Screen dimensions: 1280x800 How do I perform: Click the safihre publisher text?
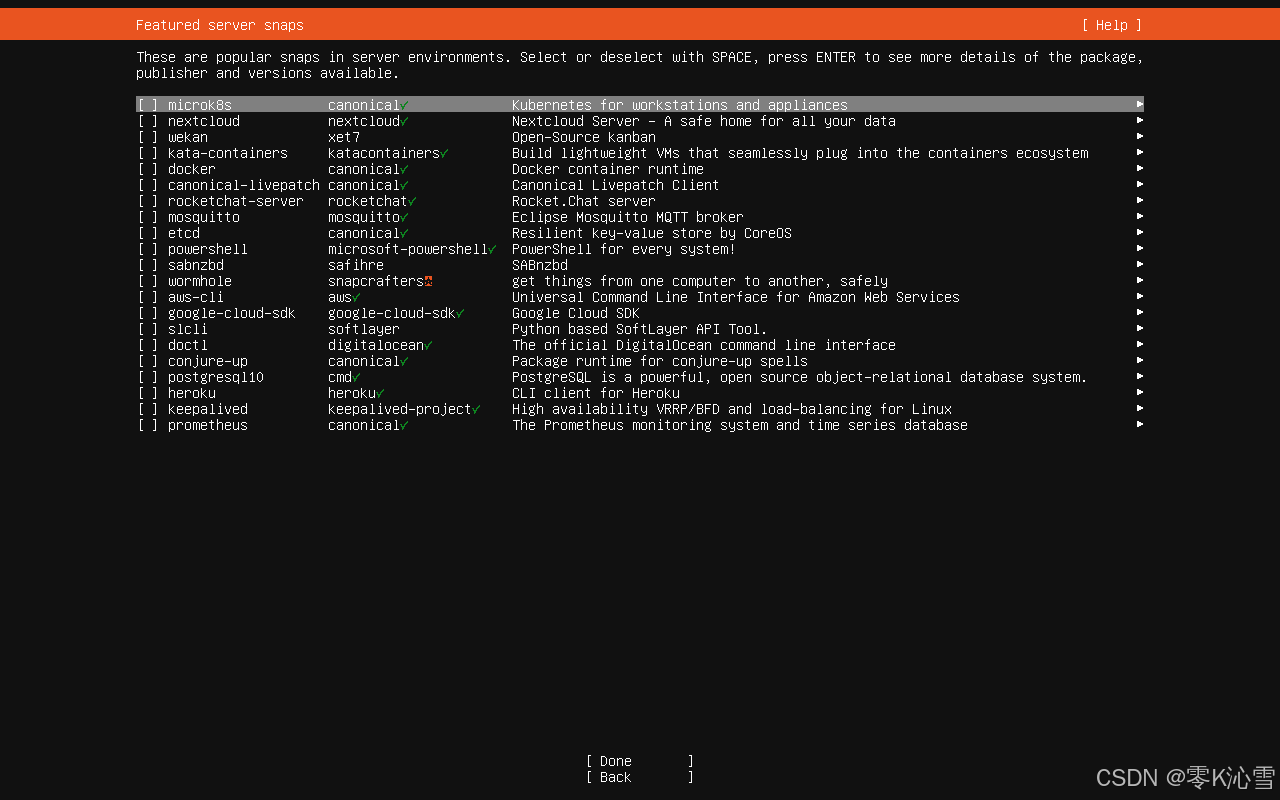356,265
